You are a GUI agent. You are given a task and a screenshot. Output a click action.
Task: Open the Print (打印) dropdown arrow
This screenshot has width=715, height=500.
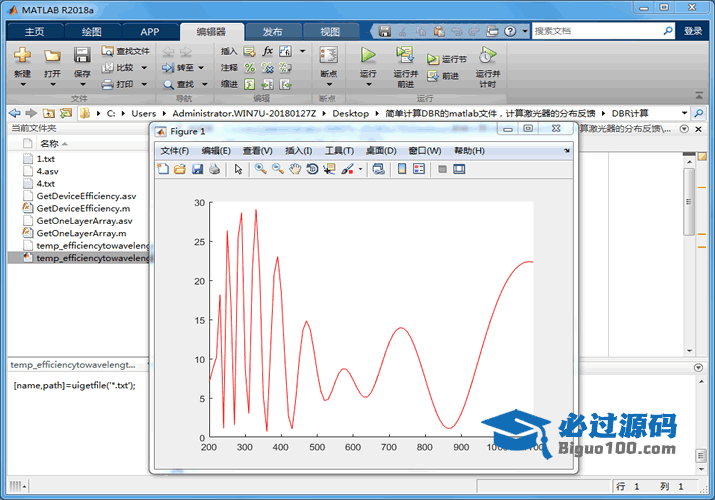144,84
